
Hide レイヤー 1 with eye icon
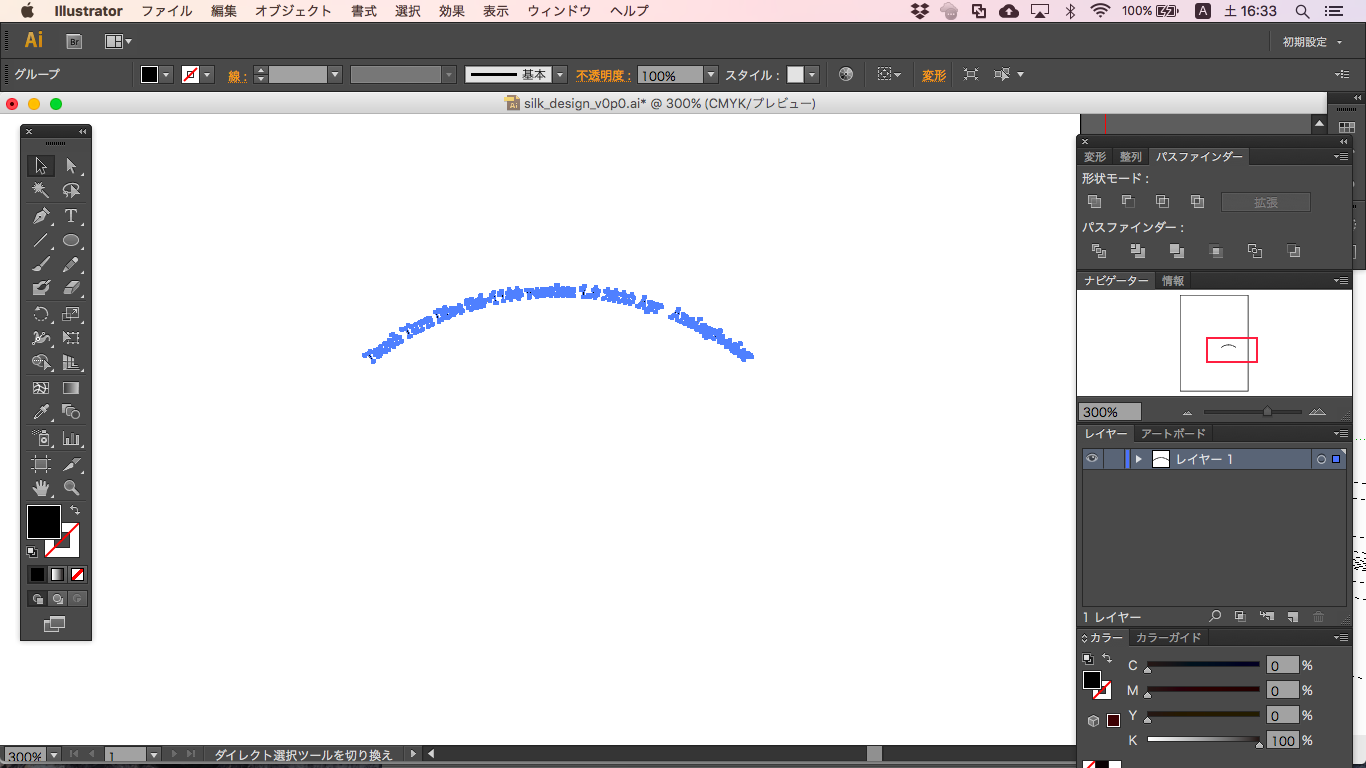[x=1092, y=459]
